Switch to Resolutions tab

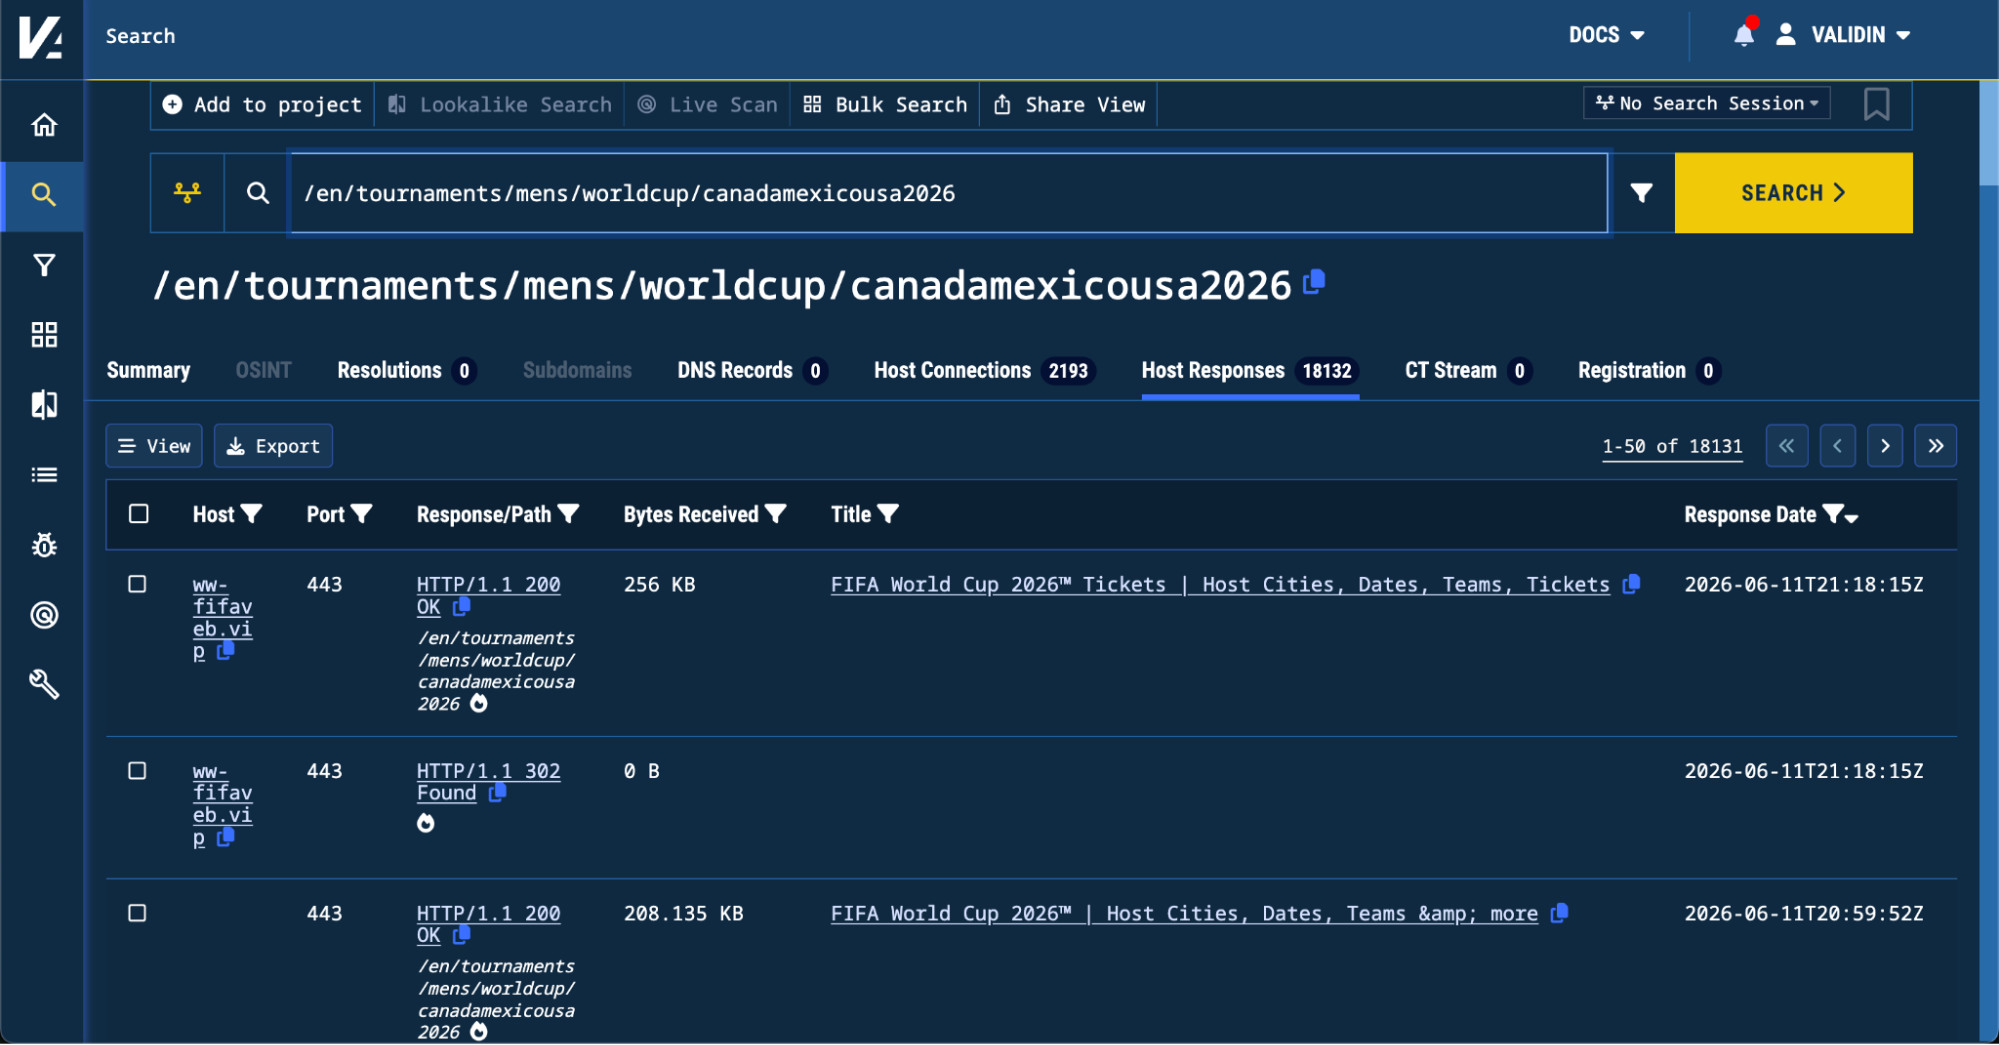[406, 371]
